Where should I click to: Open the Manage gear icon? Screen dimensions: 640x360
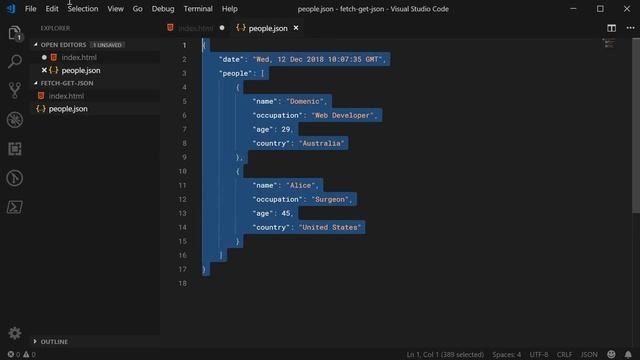point(15,333)
